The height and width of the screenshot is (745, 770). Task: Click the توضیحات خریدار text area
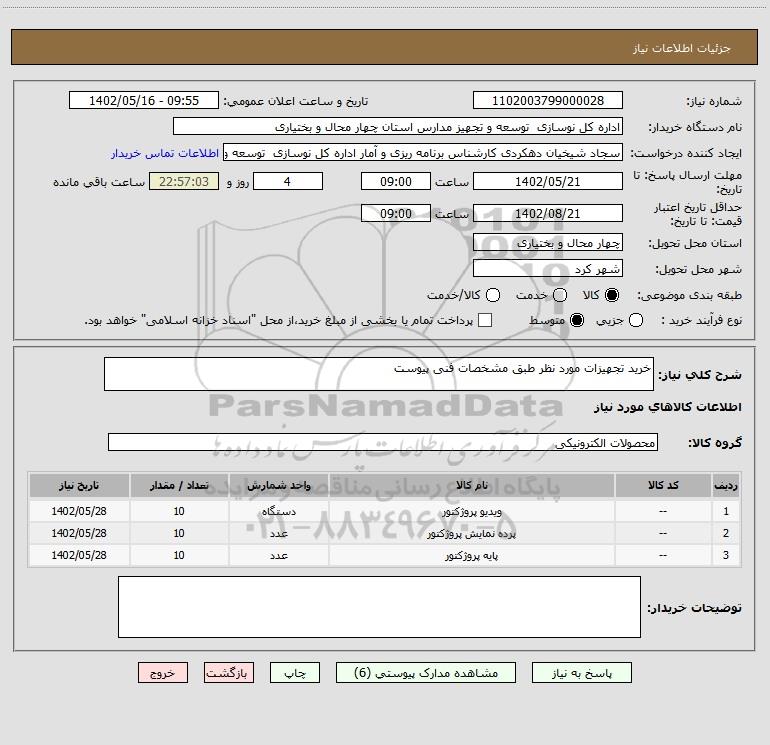click(379, 607)
